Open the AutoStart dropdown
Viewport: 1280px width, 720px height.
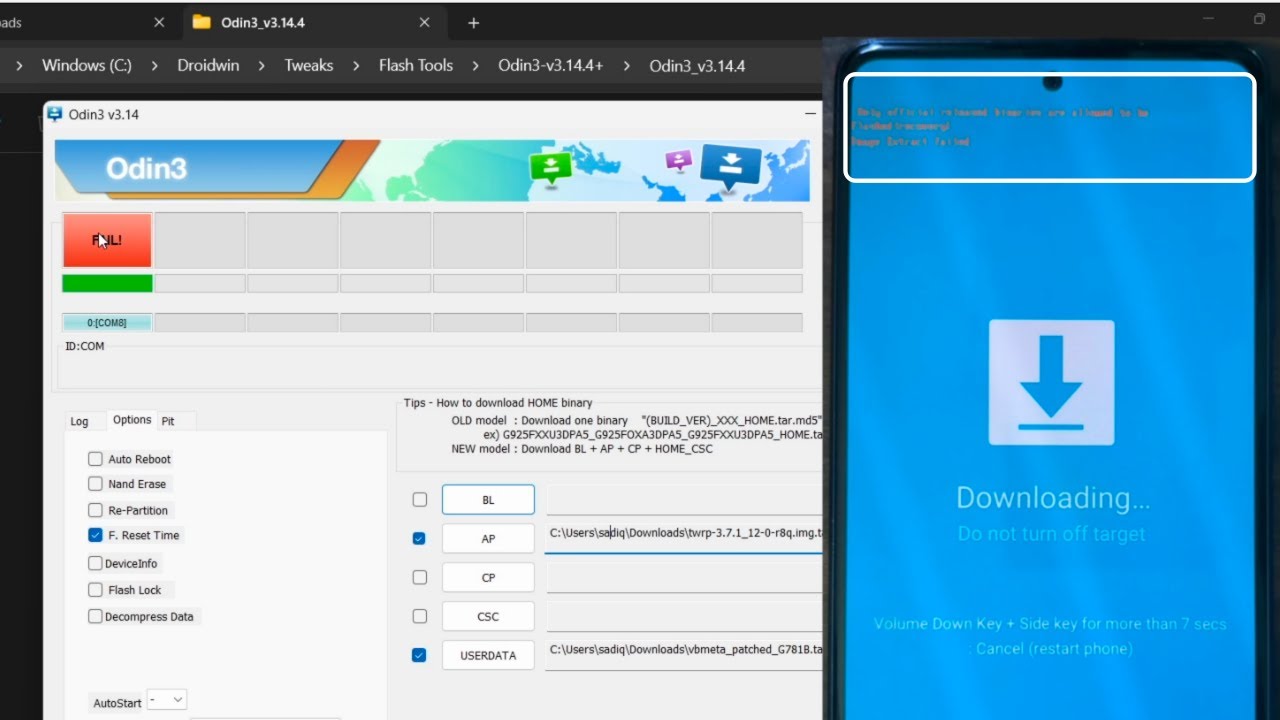[x=166, y=700]
